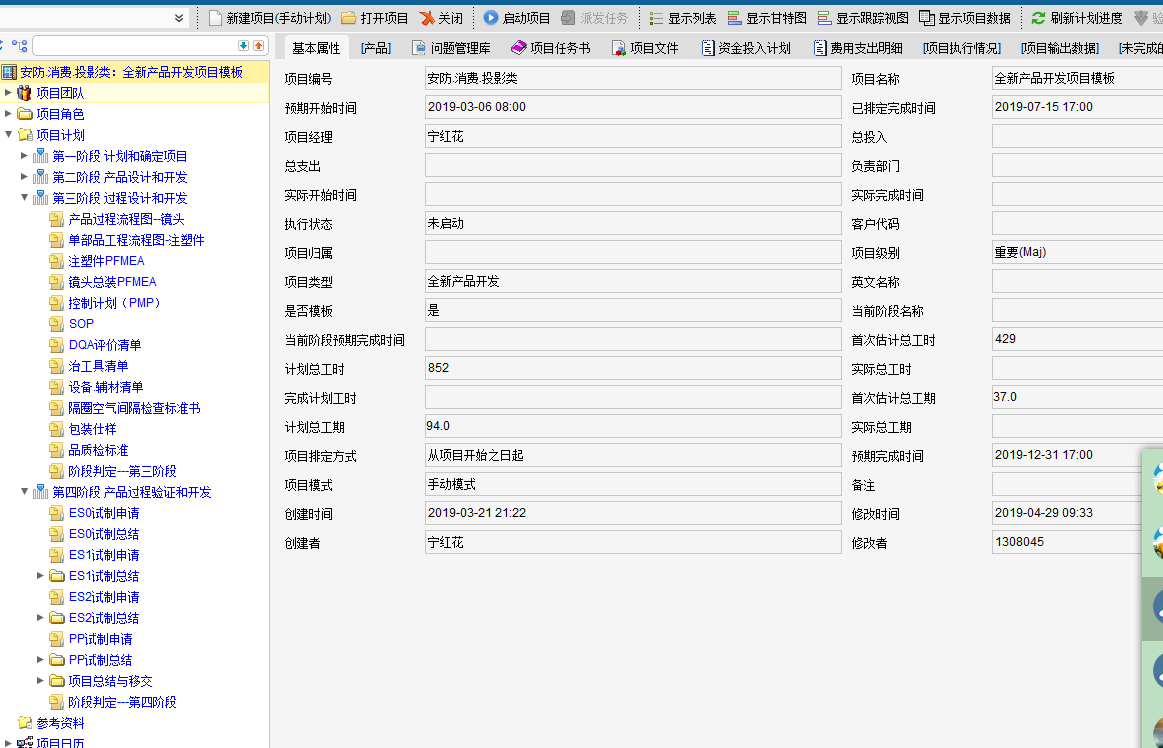Expand the ES1试制总结 tree node
Image resolution: width=1163 pixels, height=748 pixels.
(x=40, y=576)
